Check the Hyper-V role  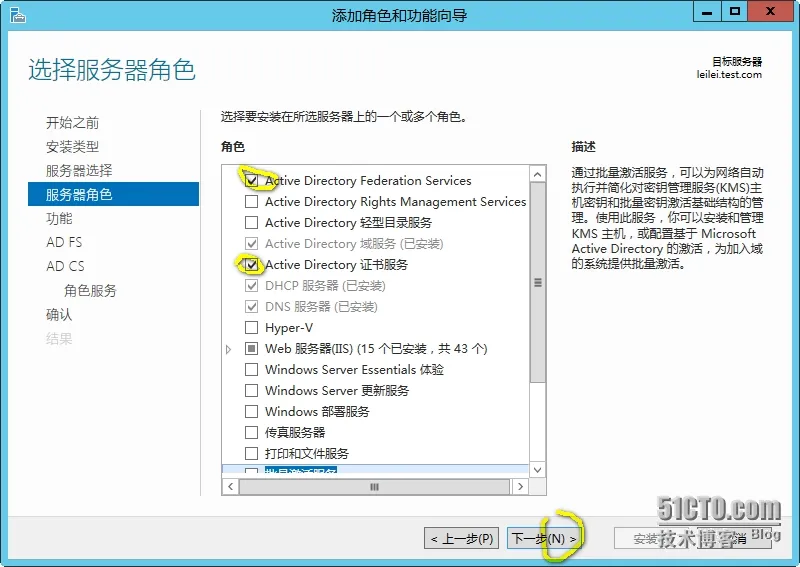coord(252,327)
